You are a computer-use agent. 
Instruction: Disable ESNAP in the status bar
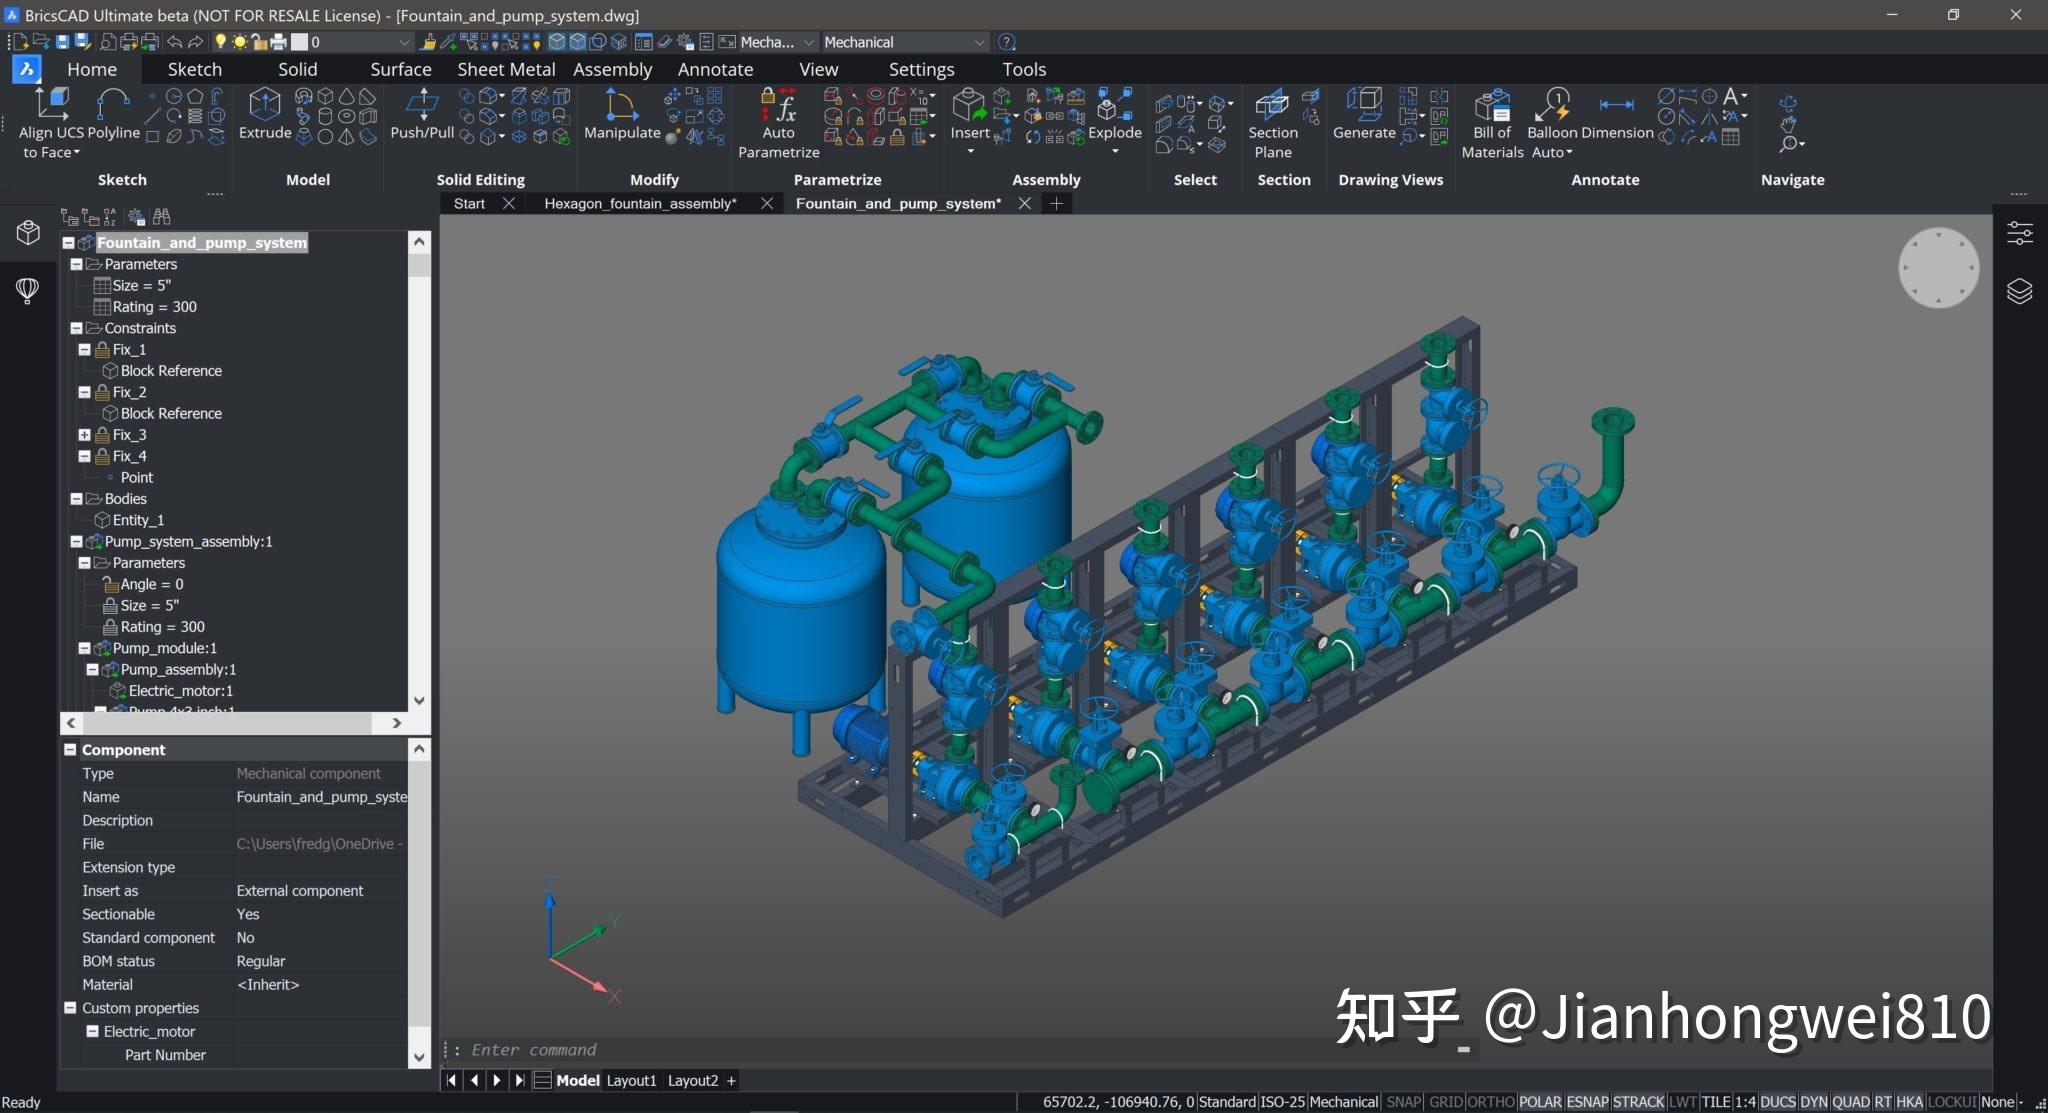click(x=1588, y=1101)
